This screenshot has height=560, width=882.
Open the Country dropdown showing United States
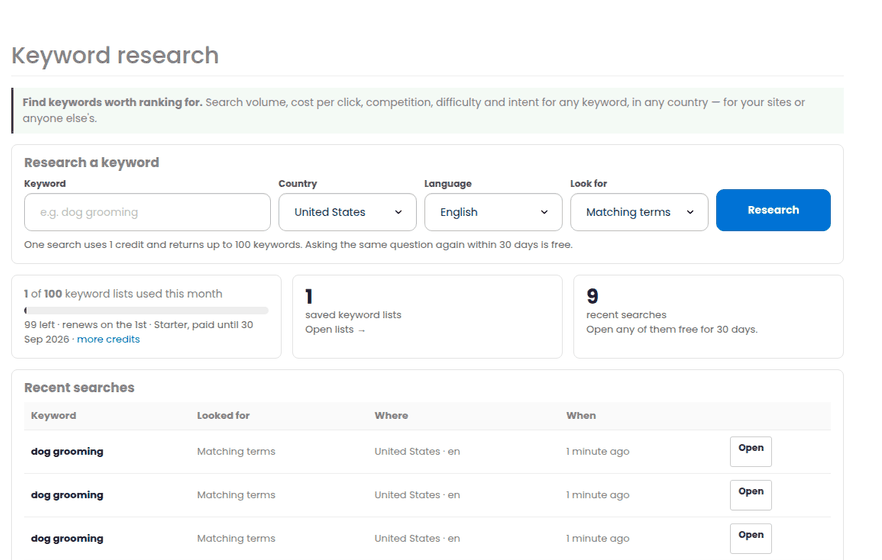(347, 212)
